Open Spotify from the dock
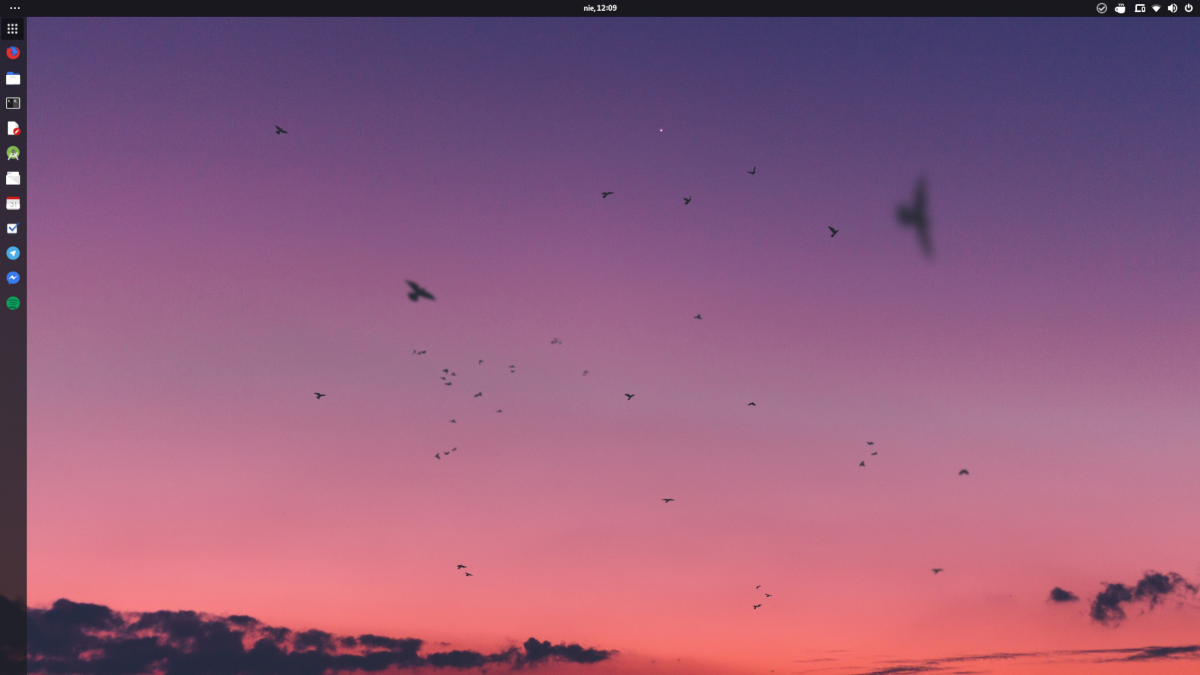 pos(12,302)
